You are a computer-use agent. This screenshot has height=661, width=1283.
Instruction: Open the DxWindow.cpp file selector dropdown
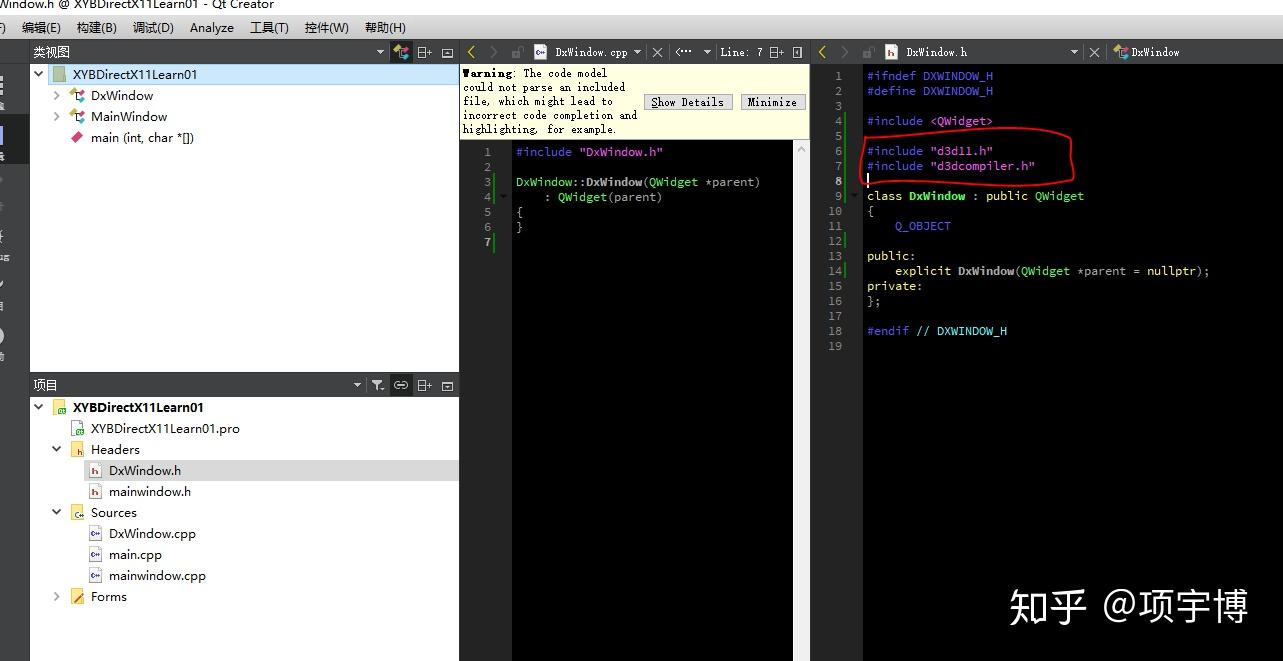click(637, 52)
